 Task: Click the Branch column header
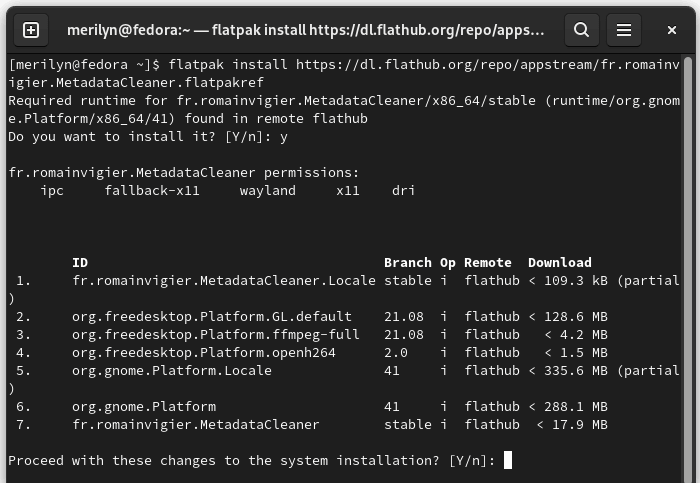pyautogui.click(x=408, y=262)
